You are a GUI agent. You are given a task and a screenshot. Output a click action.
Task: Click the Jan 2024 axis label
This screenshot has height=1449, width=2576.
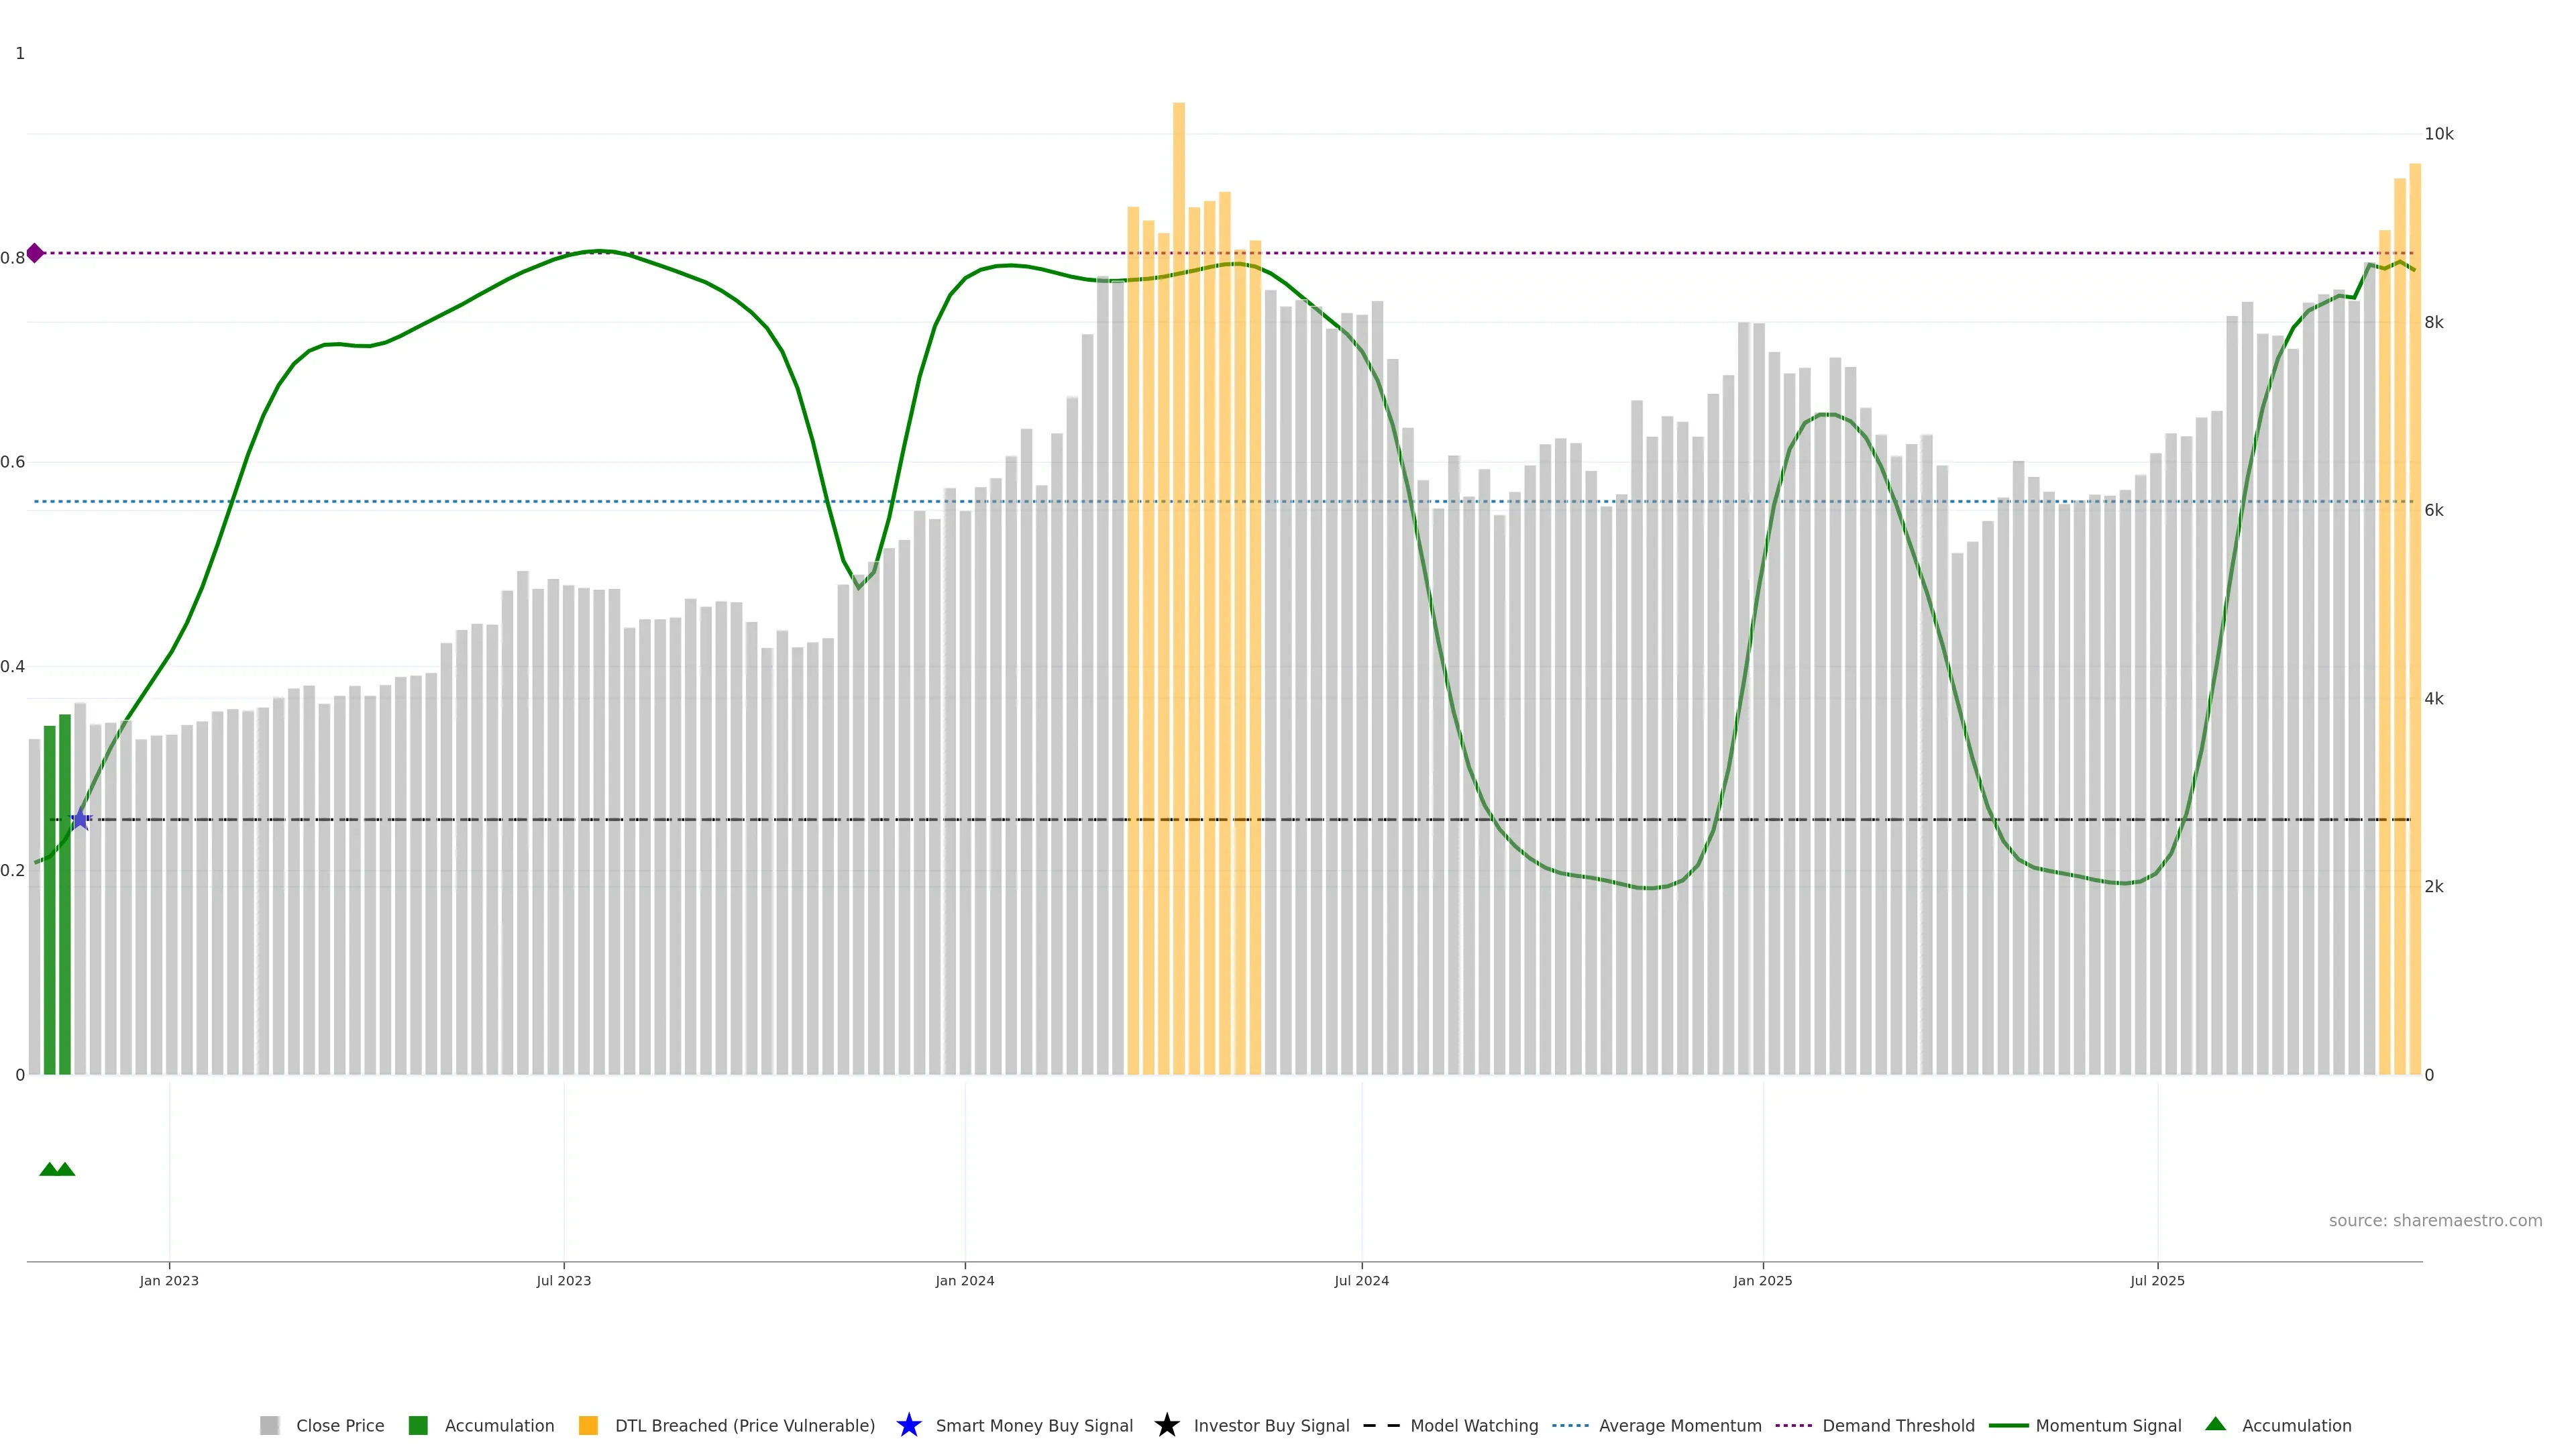pyautogui.click(x=964, y=1280)
